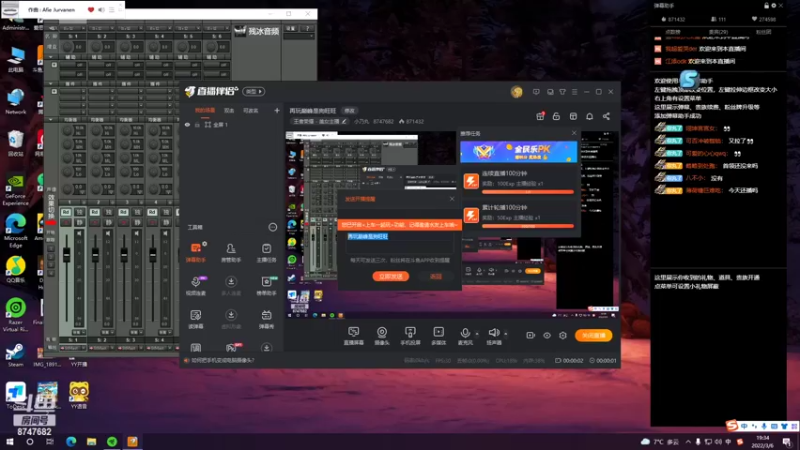Select the 我的场景 scene tab
Image resolution: width=800 pixels, height=450 pixels.
[205, 110]
